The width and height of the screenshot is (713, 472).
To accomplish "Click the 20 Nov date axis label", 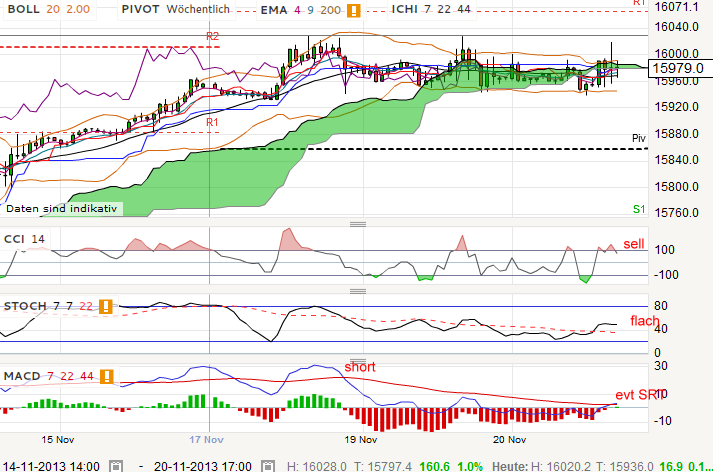I will [509, 440].
